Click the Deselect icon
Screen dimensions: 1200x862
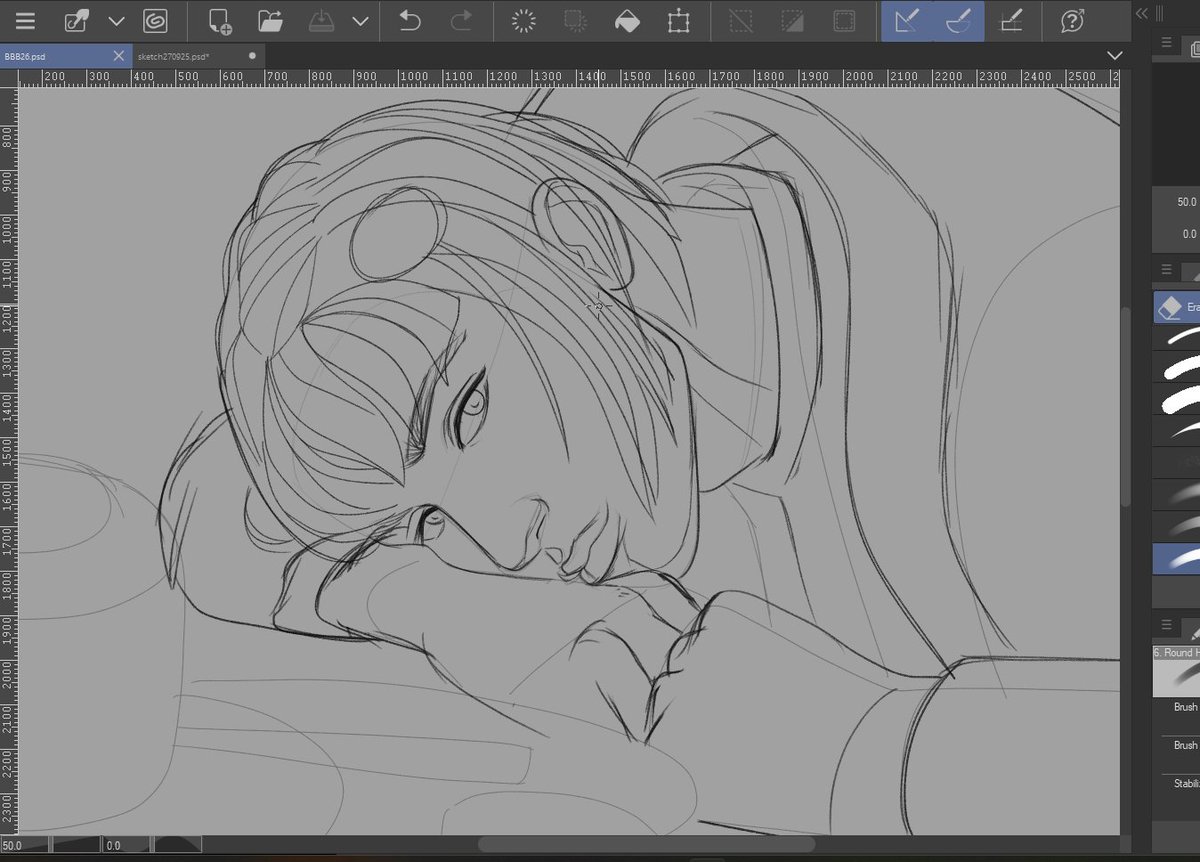(x=741, y=21)
